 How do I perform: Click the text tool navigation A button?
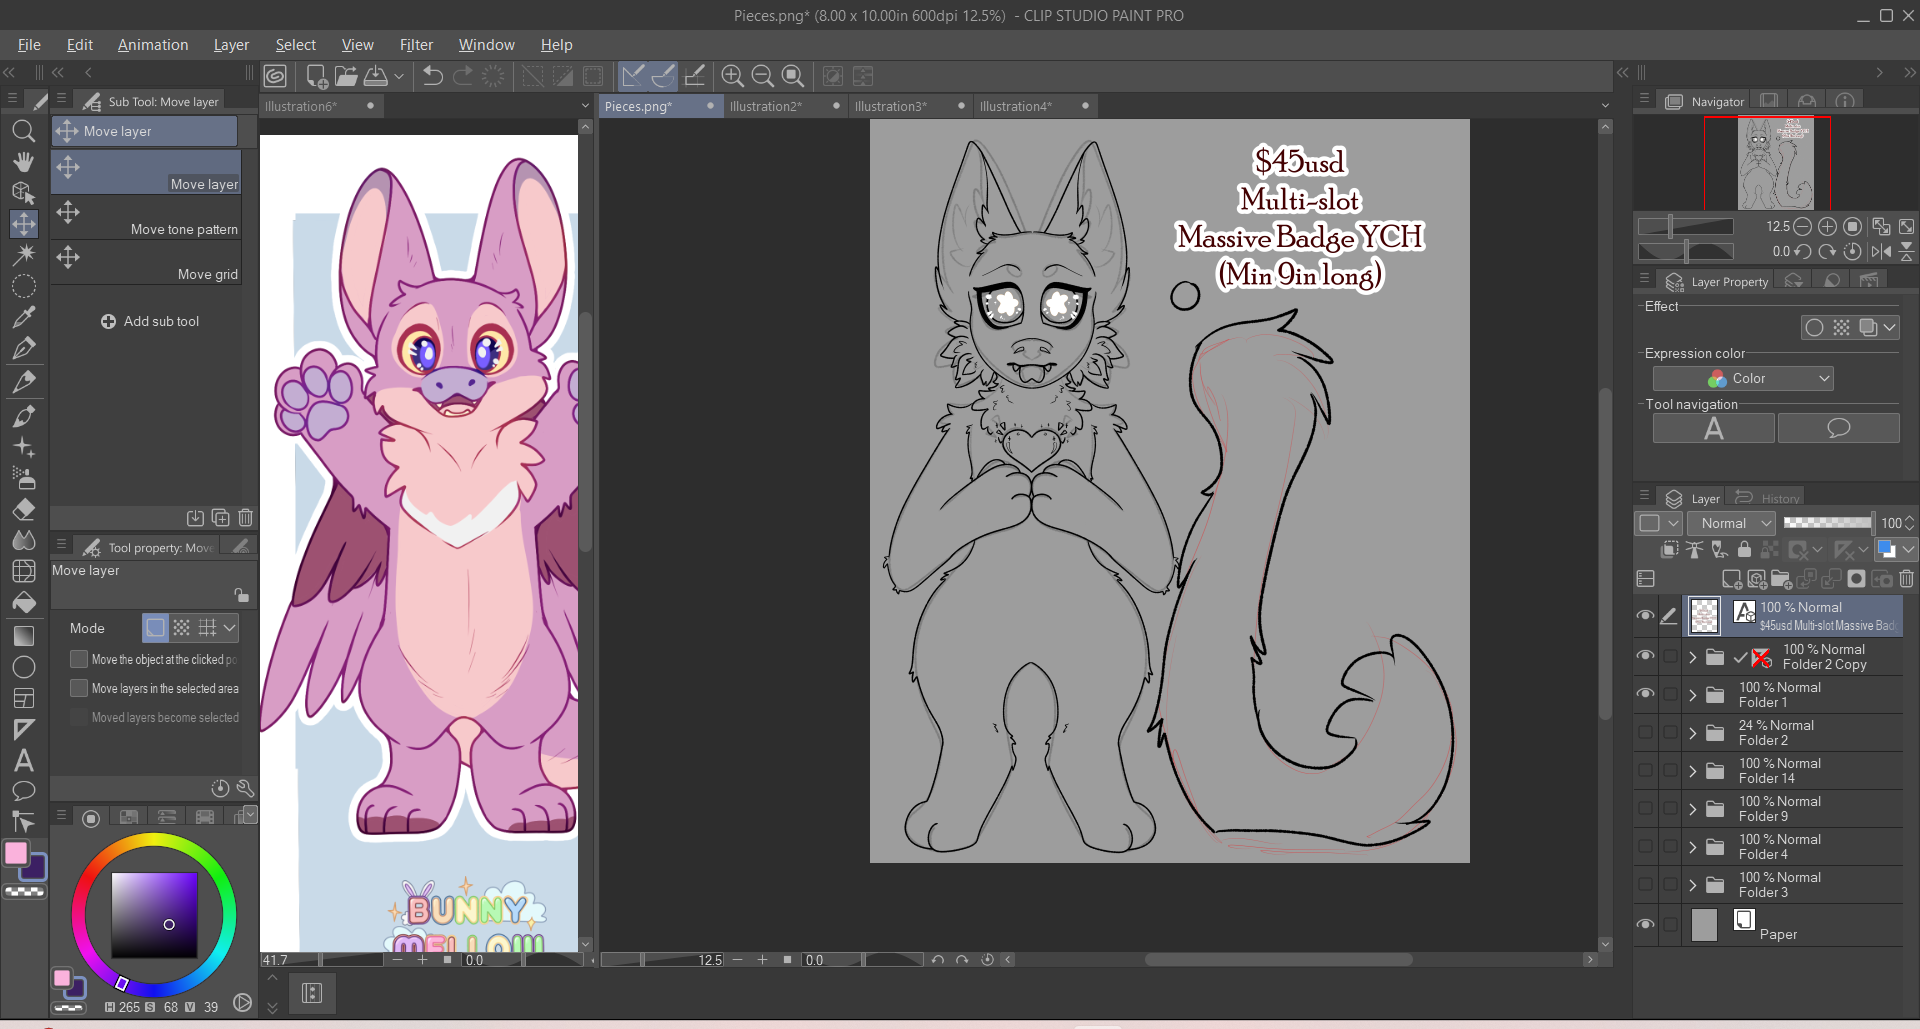1714,429
